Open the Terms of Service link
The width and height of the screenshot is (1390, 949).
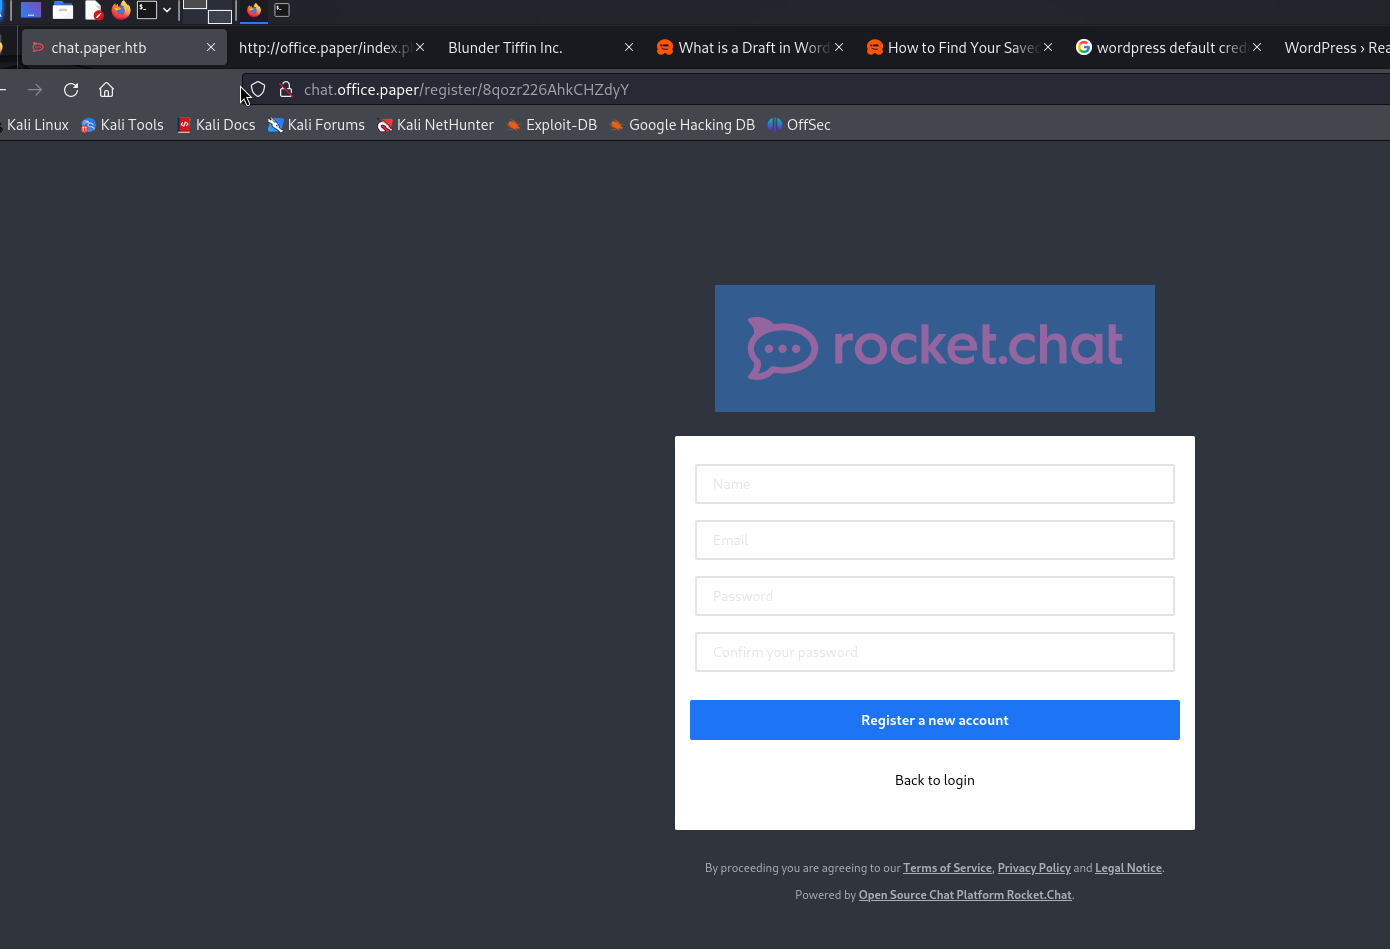pos(947,868)
